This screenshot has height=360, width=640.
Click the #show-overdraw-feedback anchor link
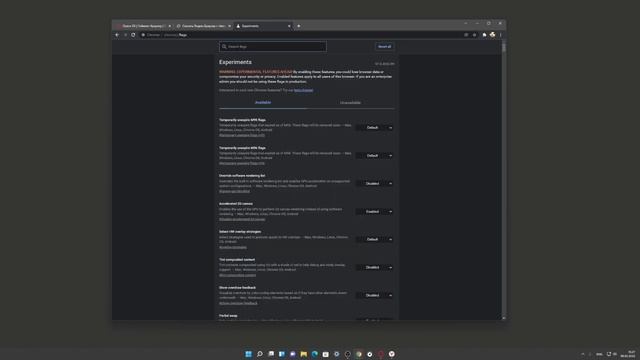(x=238, y=303)
